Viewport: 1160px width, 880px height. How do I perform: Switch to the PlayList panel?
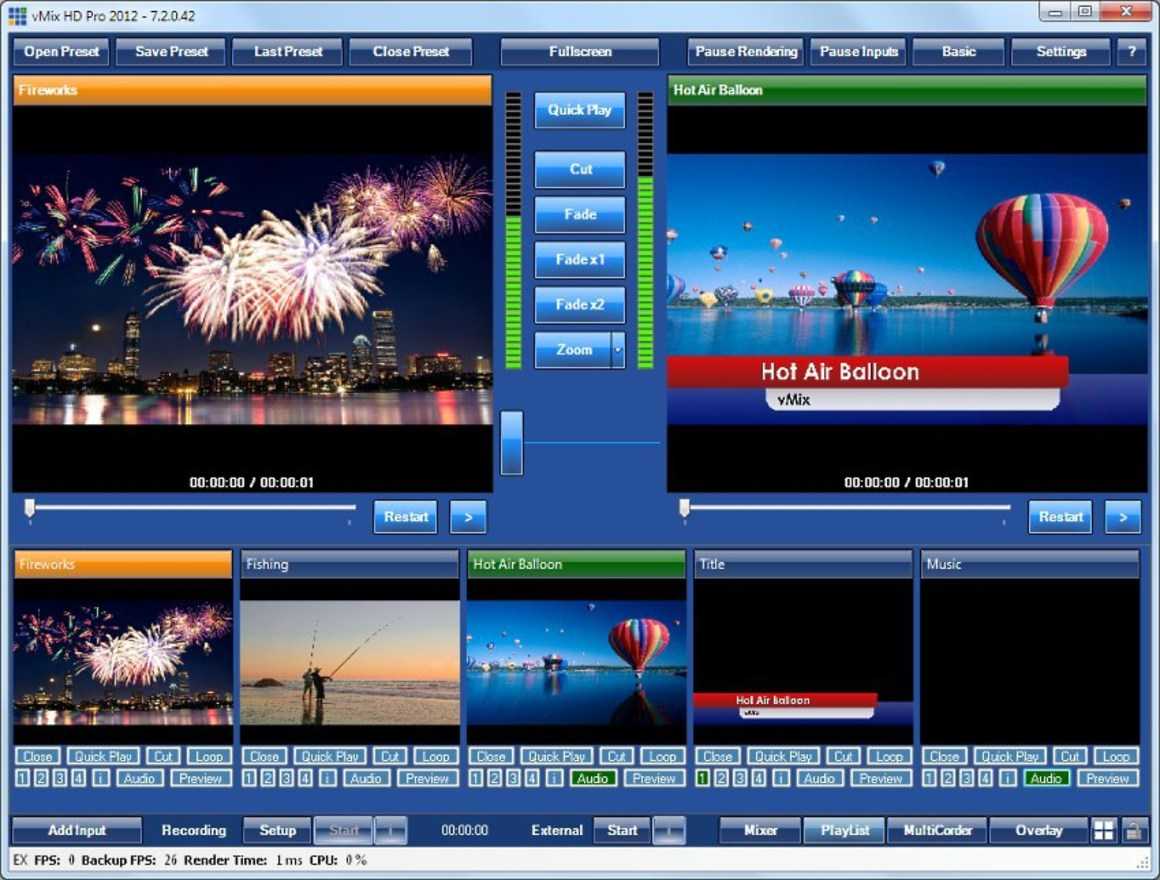(845, 830)
